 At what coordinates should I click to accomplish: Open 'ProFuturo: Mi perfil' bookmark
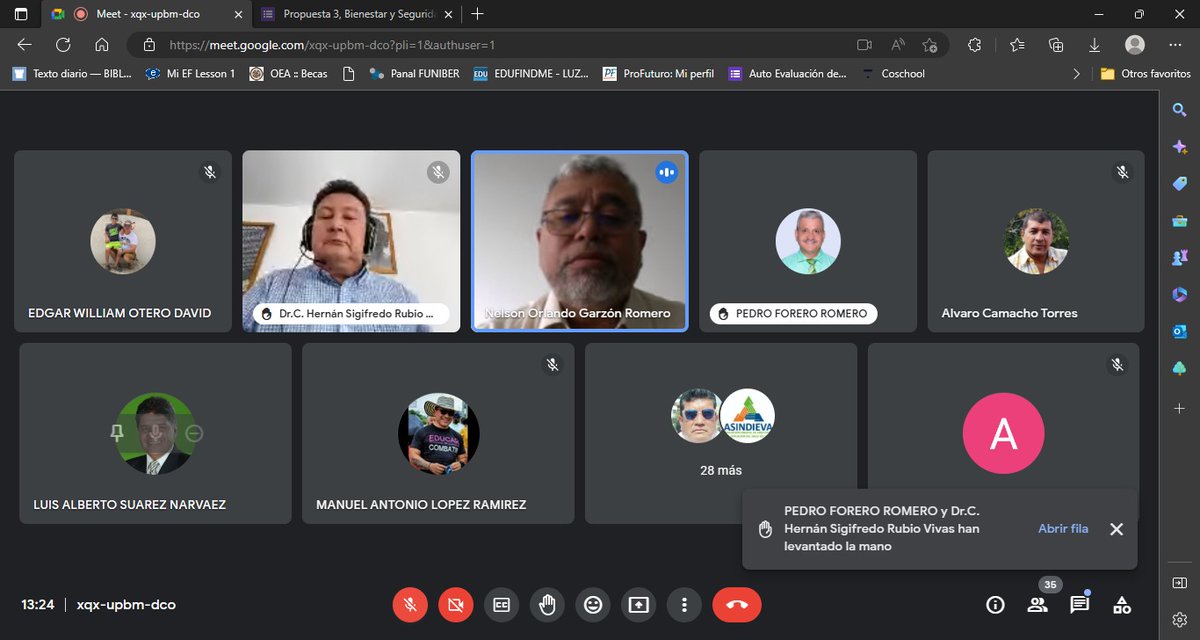pos(659,73)
